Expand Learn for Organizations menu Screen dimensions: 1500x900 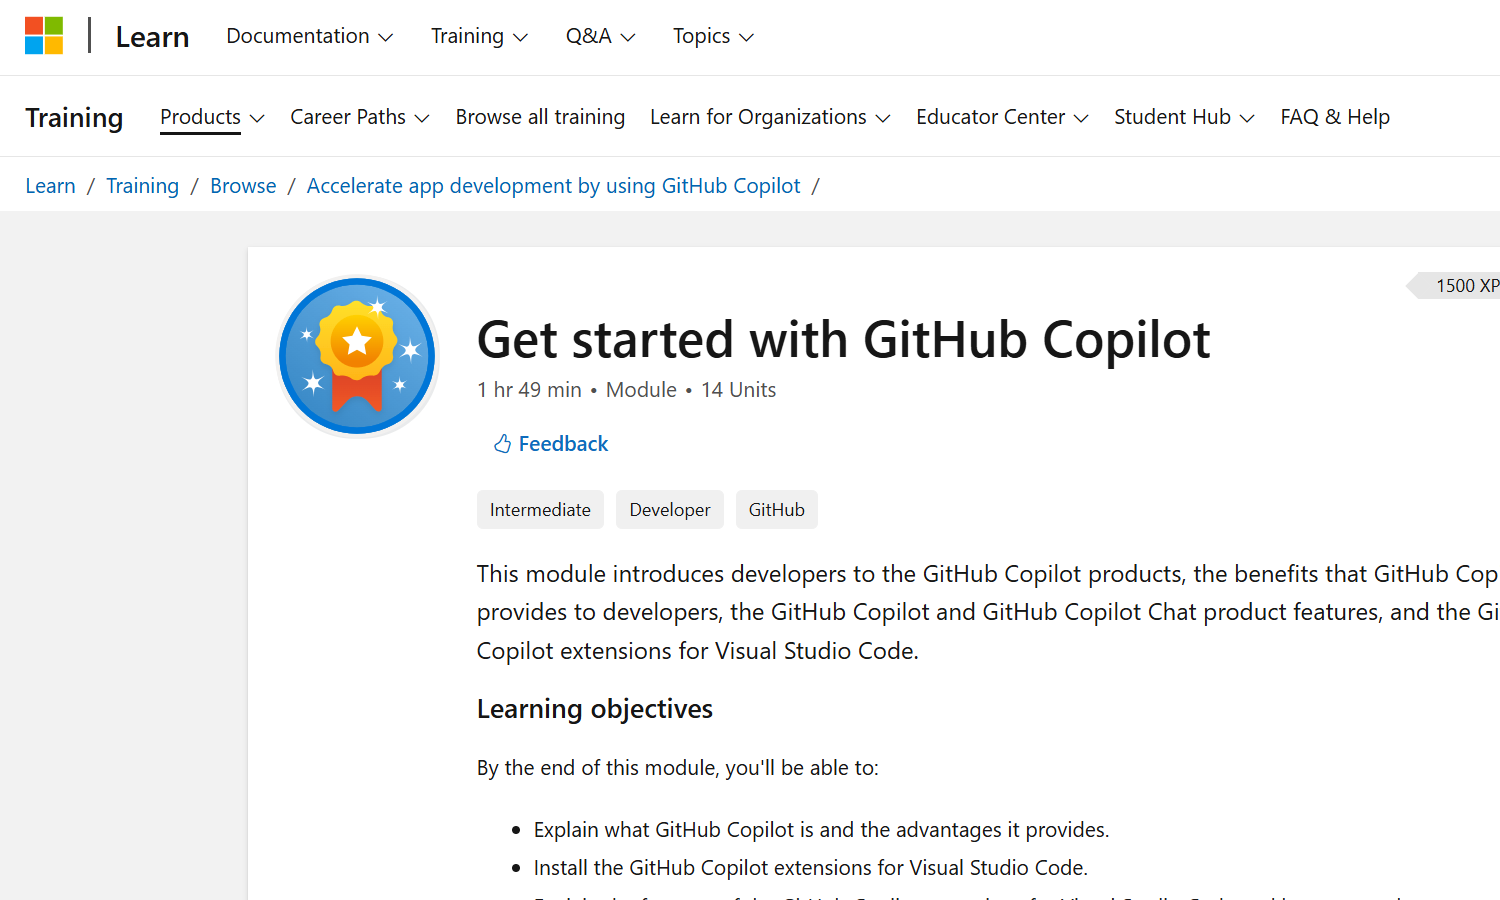coord(770,117)
